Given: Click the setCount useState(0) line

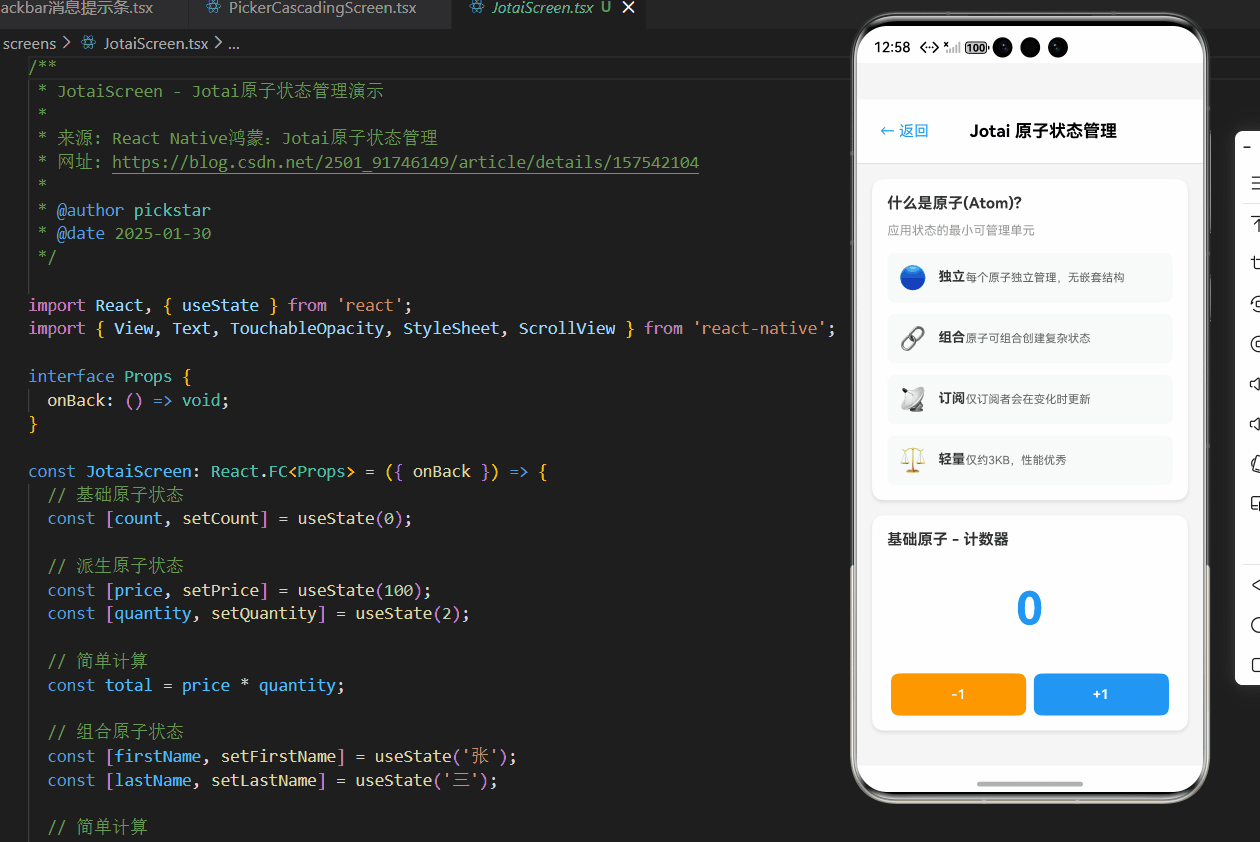Looking at the screenshot, I should (x=229, y=518).
